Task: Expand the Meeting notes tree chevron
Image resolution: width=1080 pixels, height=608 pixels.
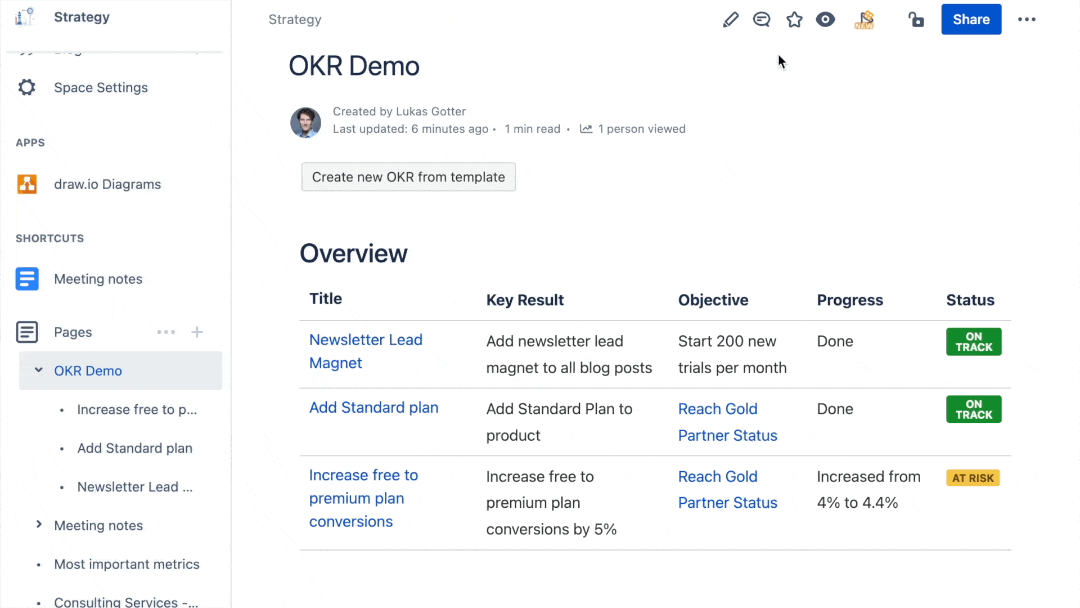Action: pos(39,525)
